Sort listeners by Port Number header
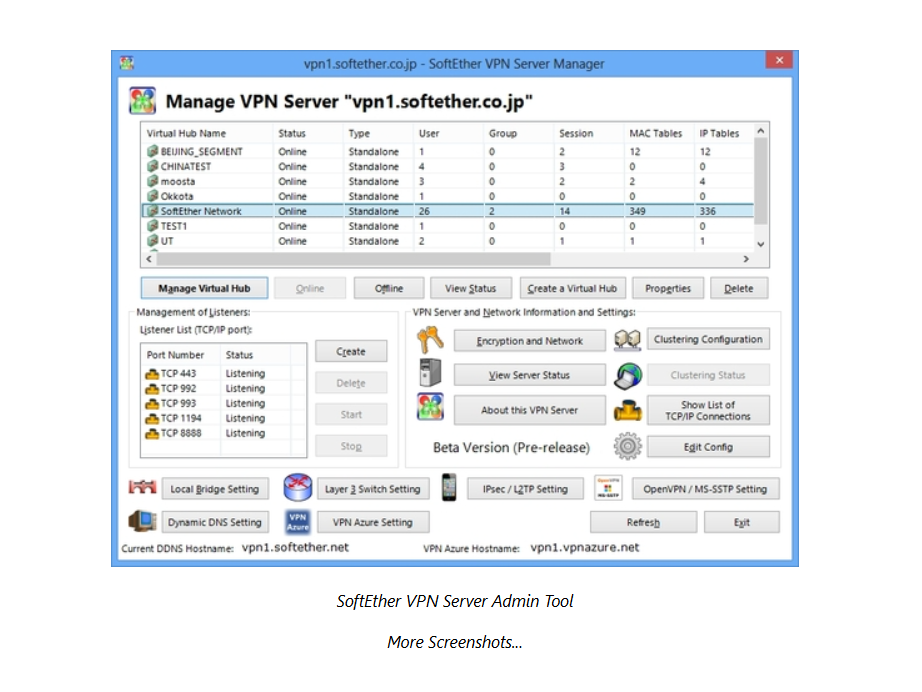Screen dimensions: 922x692 (x=181, y=355)
